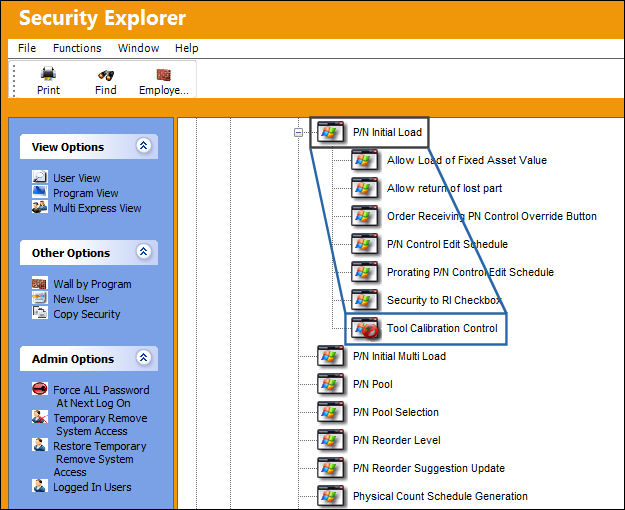
Task: Open the Functions menu
Action: pyautogui.click(x=77, y=48)
